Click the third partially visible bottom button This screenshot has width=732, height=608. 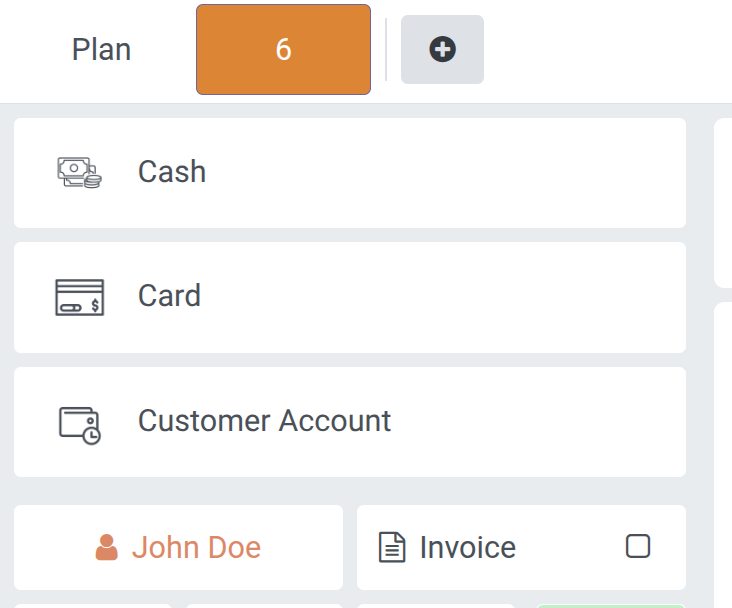coord(435,605)
